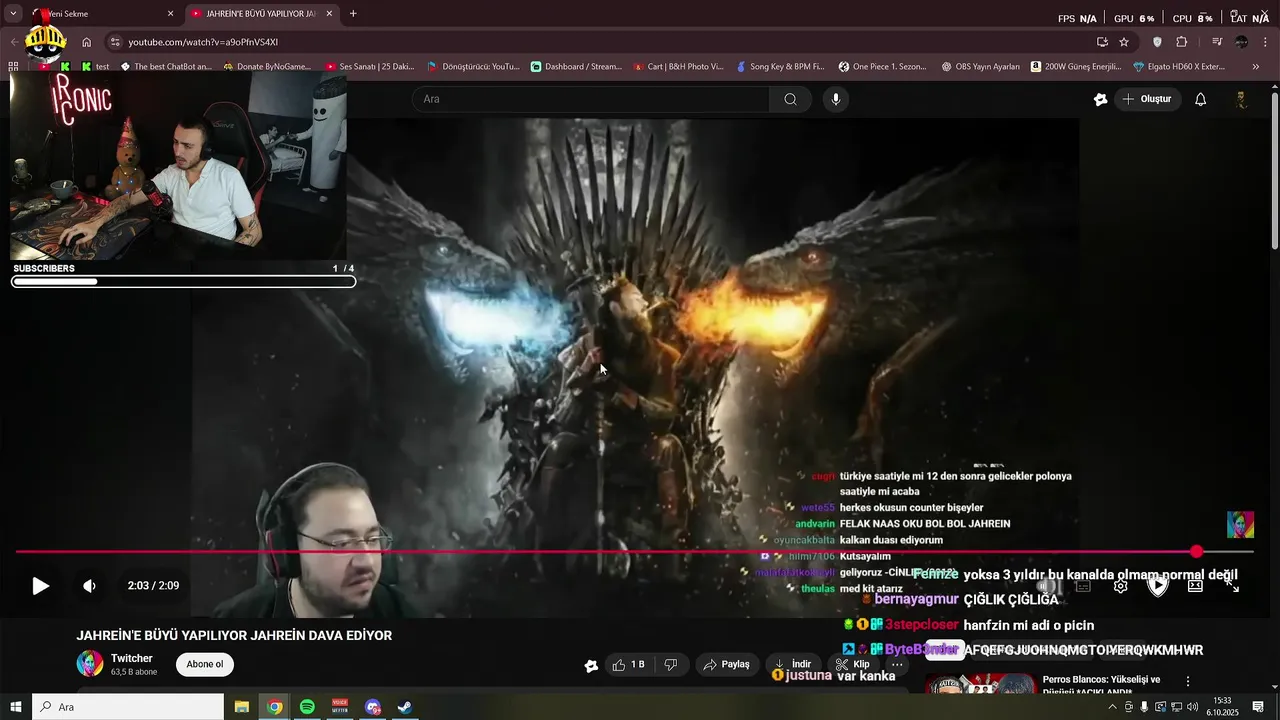Open Spotify from the taskbar
The image size is (1280, 720).
[307, 707]
